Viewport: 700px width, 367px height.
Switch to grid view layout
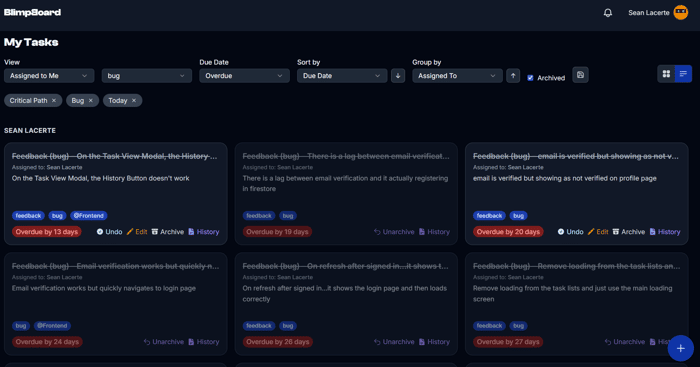[666, 74]
